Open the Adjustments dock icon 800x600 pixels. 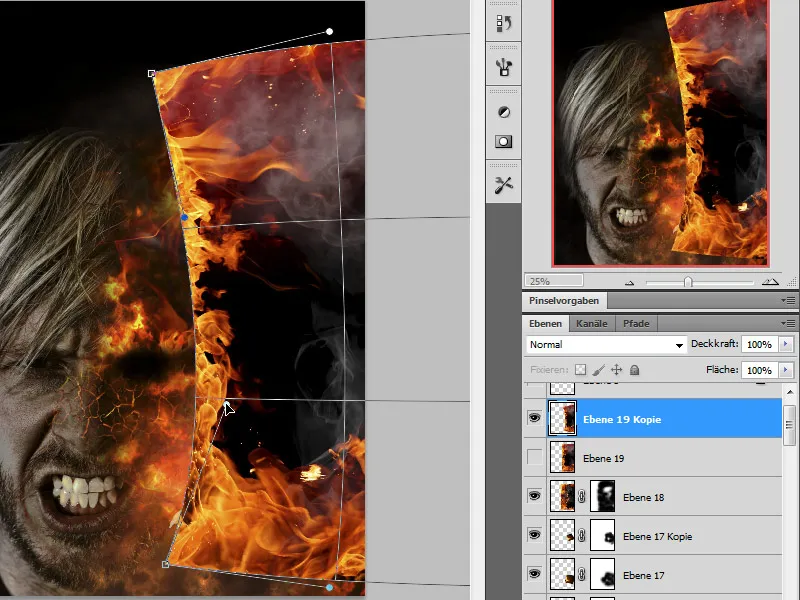pos(504,112)
